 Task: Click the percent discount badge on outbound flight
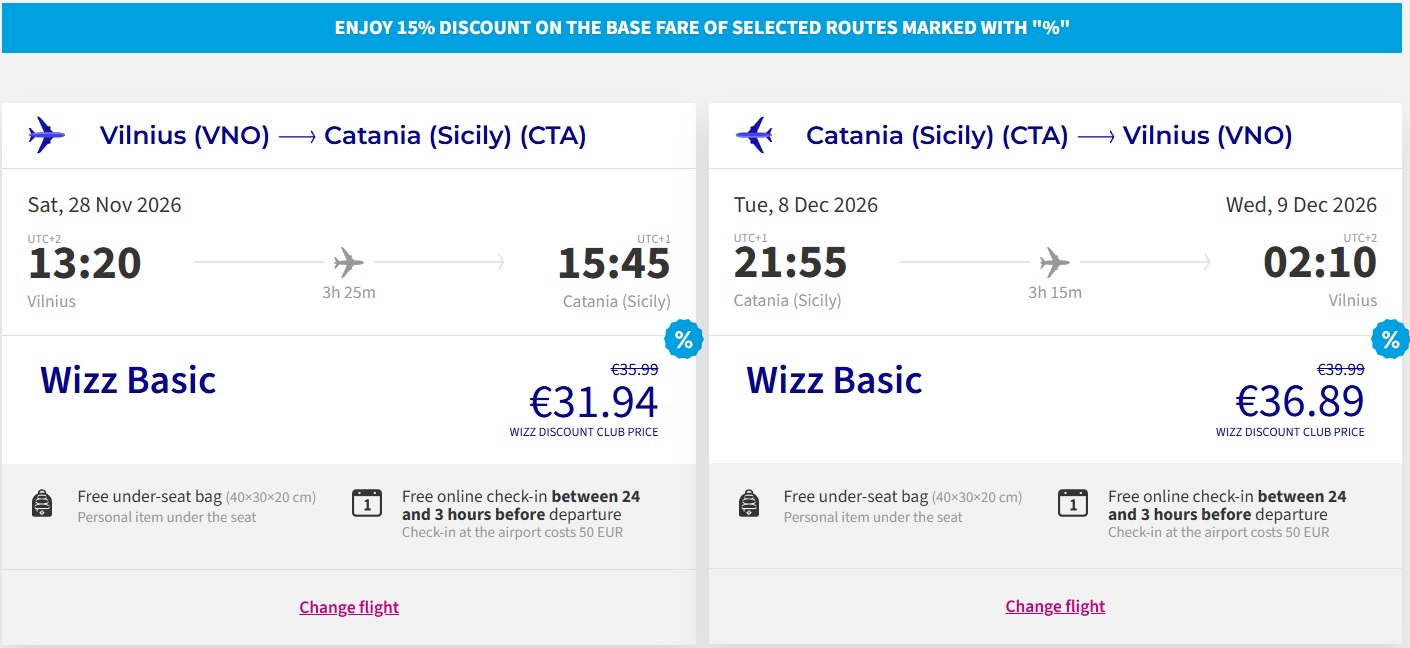click(683, 341)
